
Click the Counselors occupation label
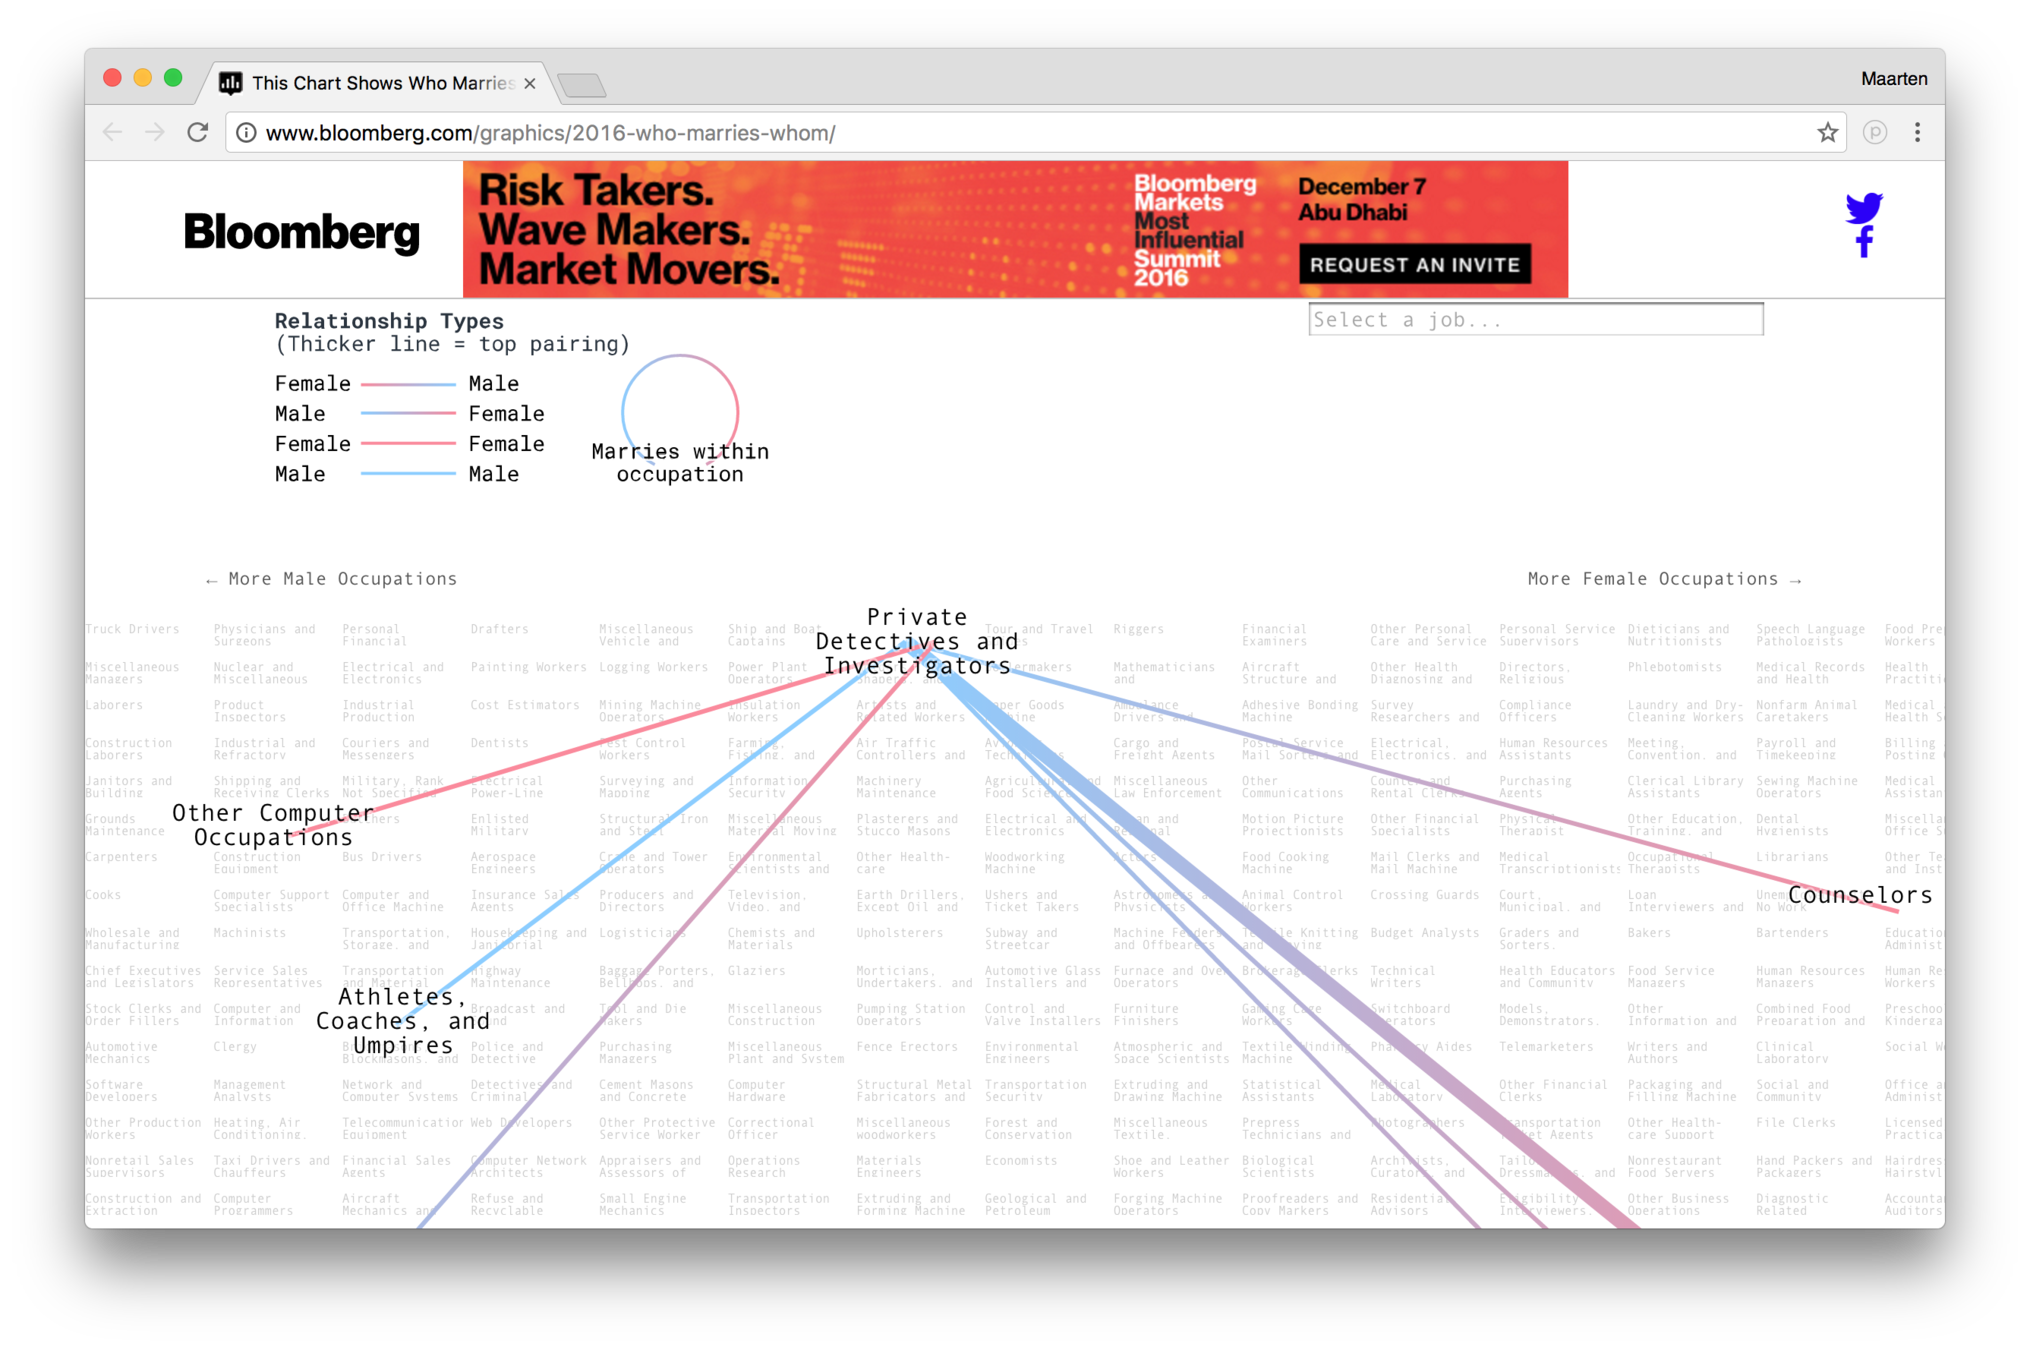click(1859, 895)
